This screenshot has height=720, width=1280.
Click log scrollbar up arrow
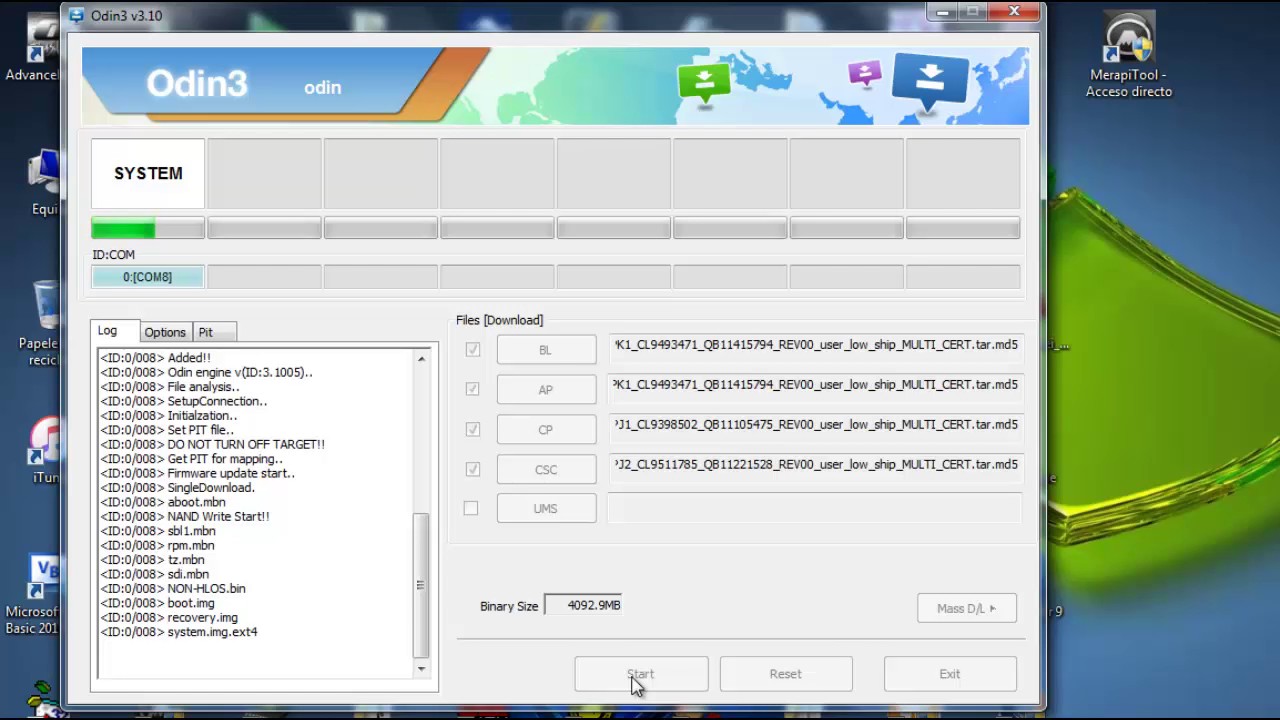point(421,358)
